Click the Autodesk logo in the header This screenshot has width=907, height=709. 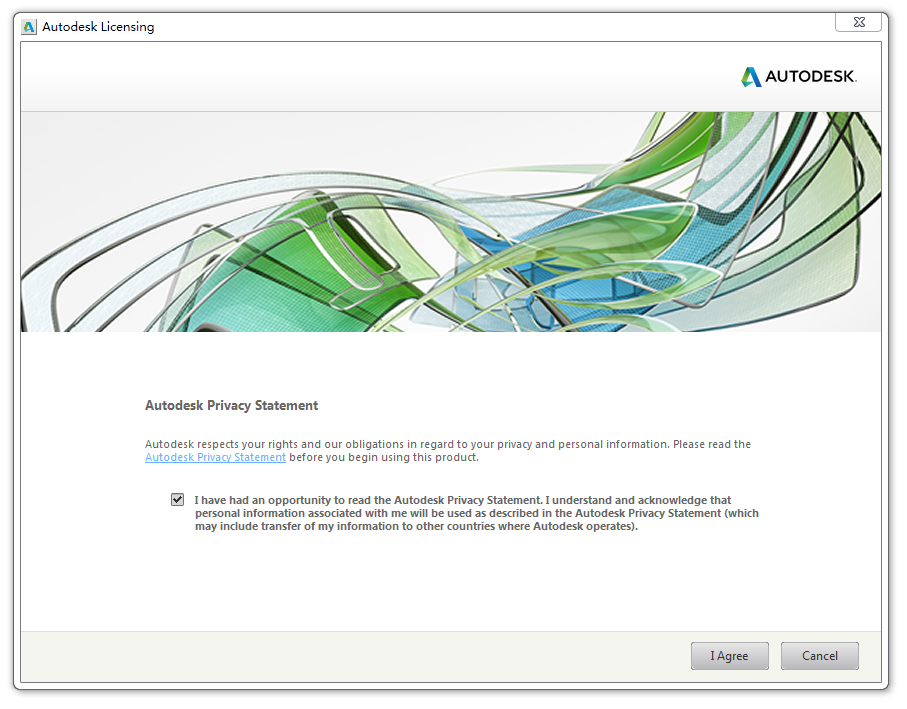(799, 76)
